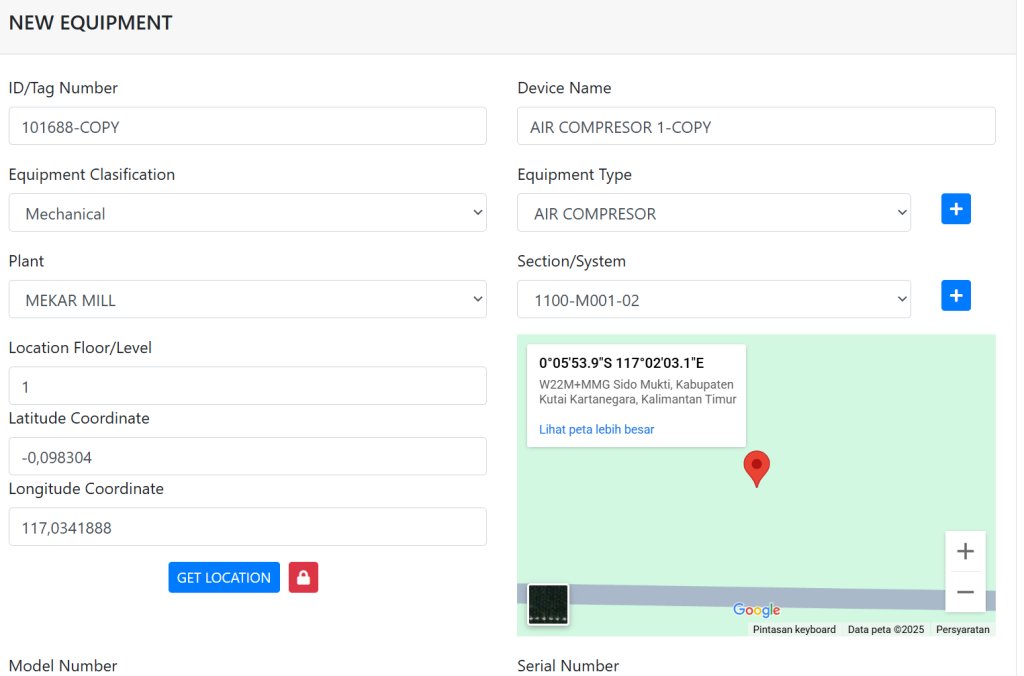Click the Latitude Coordinate field
1024x676 pixels.
247,457
